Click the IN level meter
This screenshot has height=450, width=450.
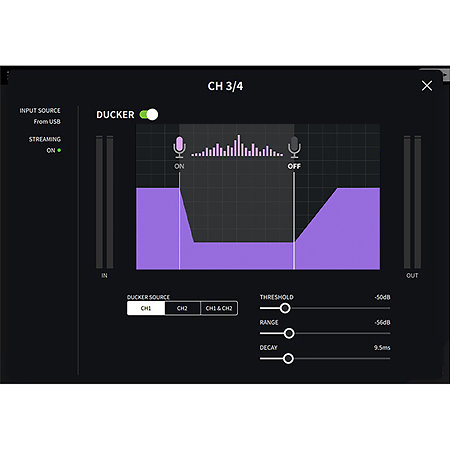point(105,202)
